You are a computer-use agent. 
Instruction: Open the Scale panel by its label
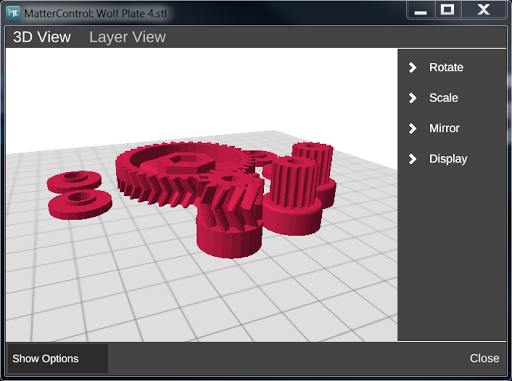pyautogui.click(x=443, y=98)
